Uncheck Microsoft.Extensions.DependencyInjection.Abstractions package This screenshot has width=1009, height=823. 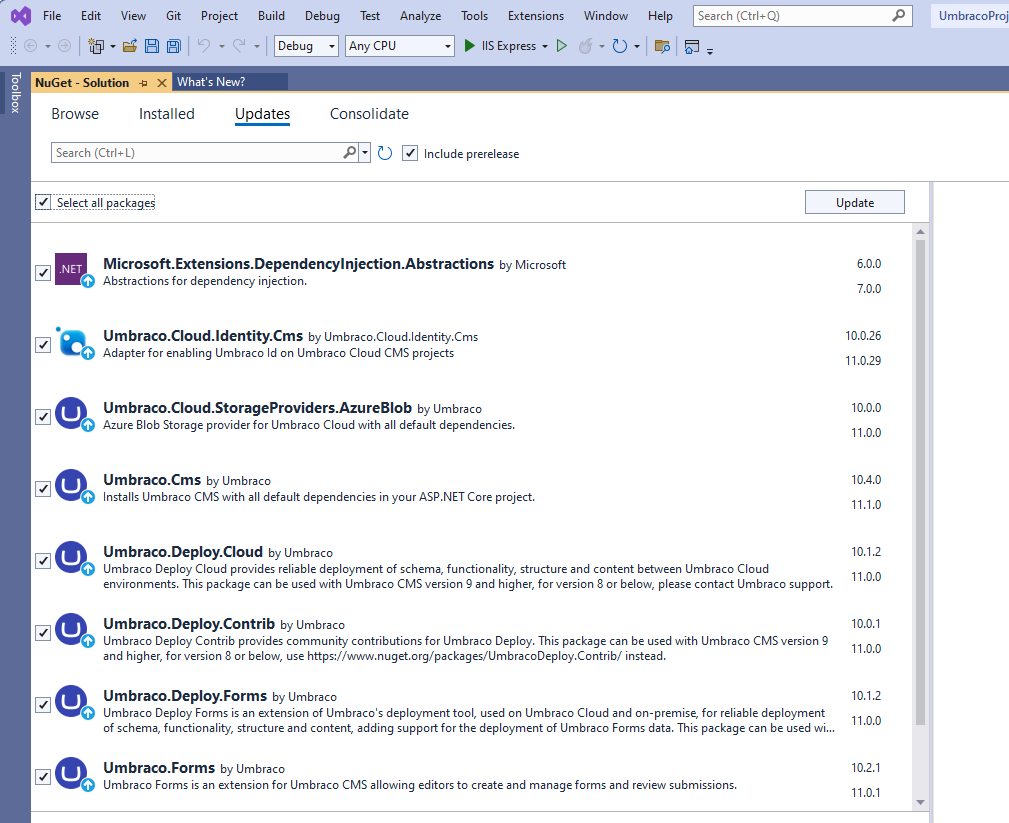[43, 272]
